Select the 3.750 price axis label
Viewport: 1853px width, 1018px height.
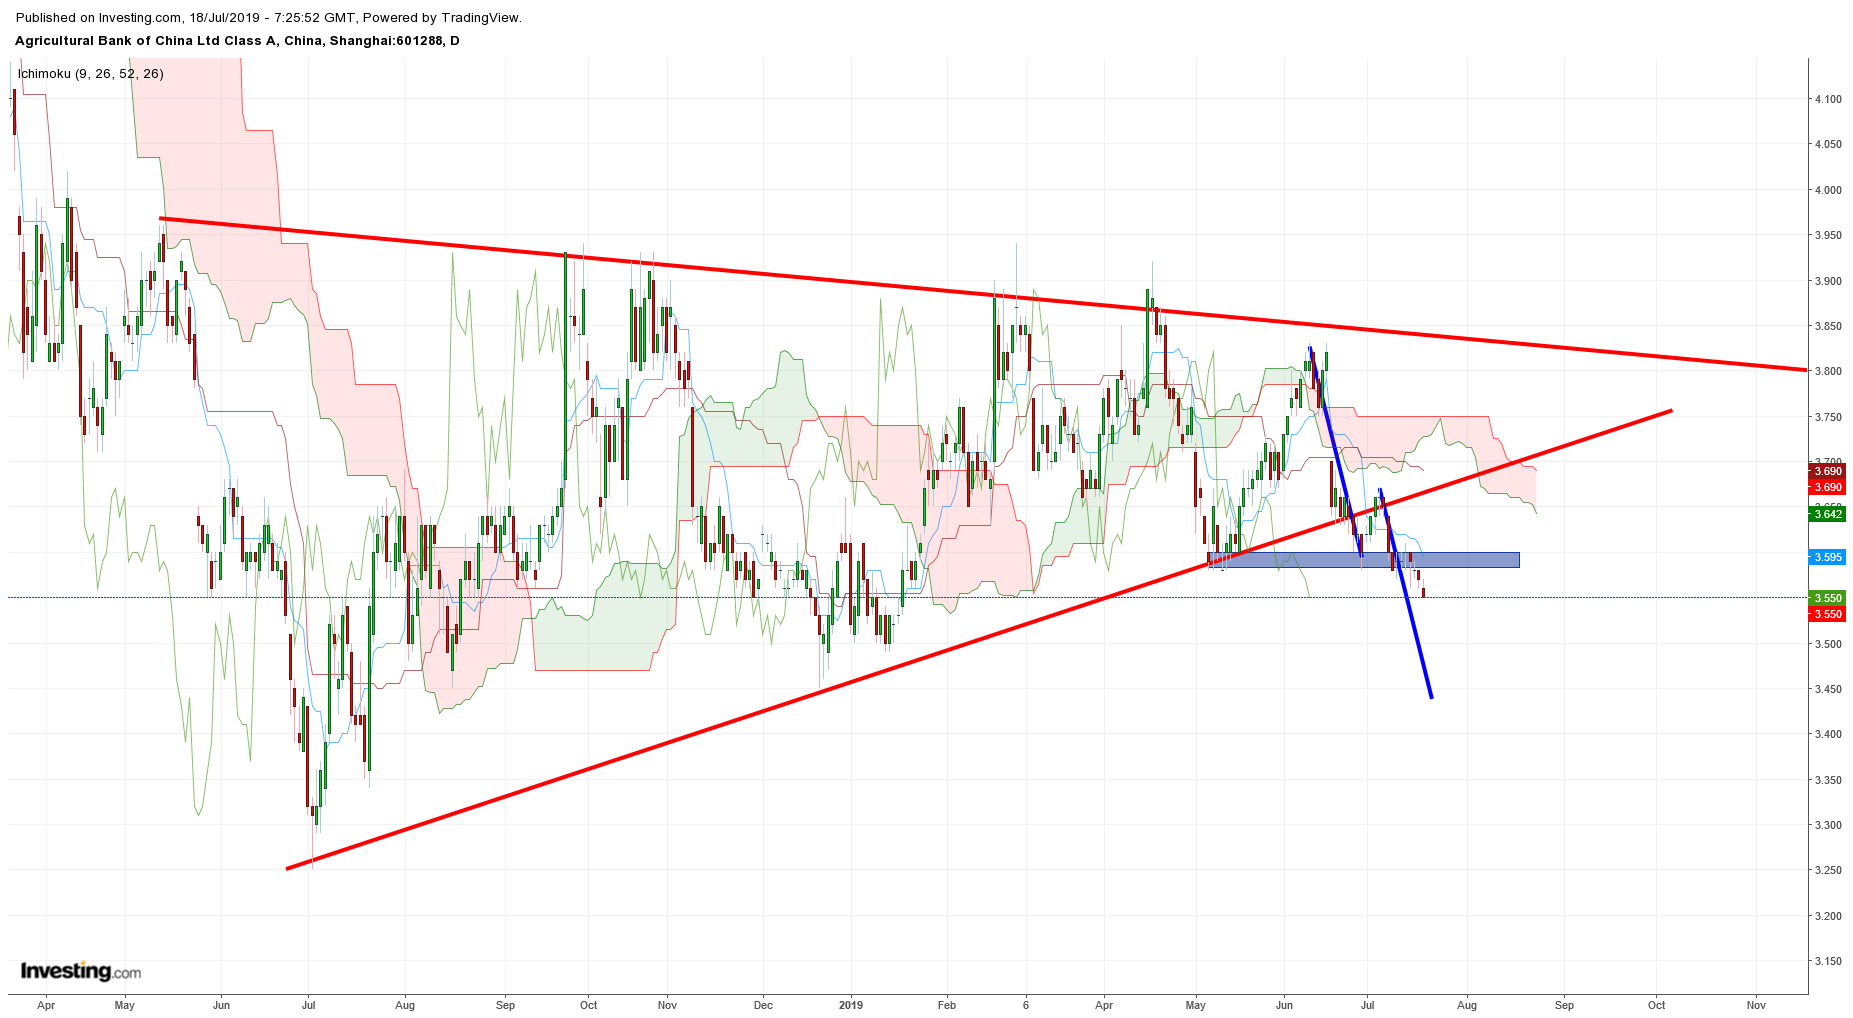pos(1828,417)
